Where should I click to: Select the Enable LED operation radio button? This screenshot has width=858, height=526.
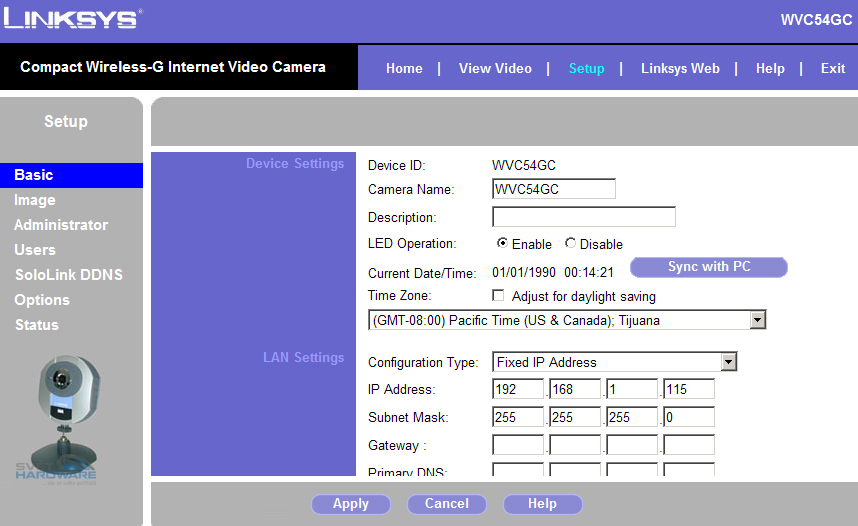click(502, 243)
